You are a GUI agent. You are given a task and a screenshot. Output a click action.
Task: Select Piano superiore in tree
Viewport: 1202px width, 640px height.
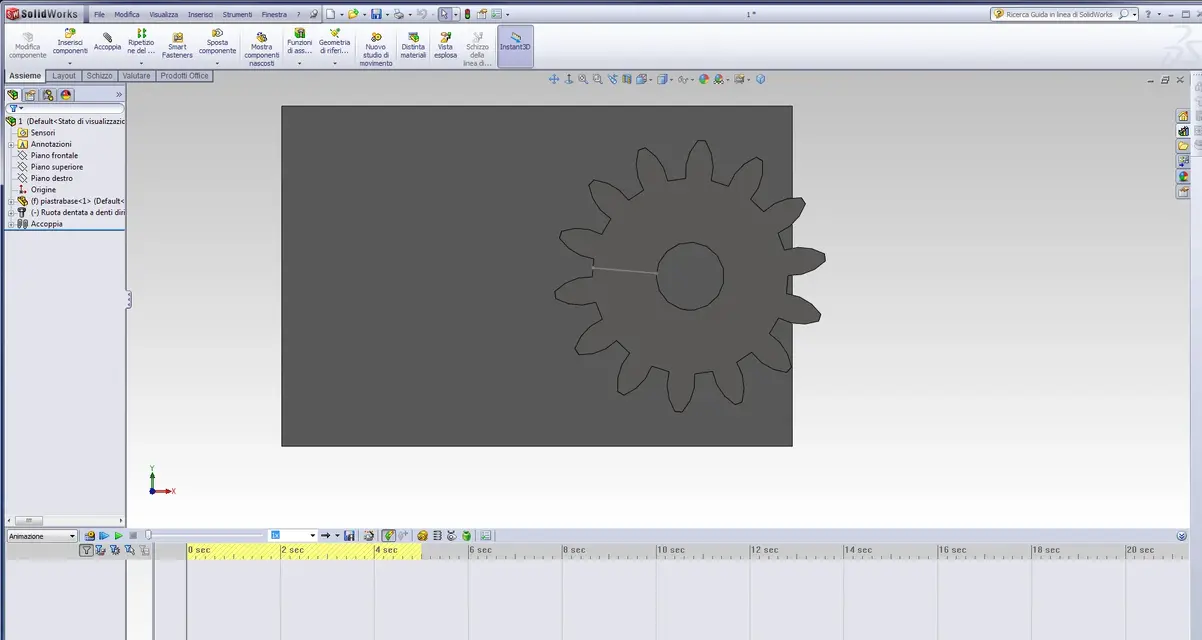coord(56,167)
